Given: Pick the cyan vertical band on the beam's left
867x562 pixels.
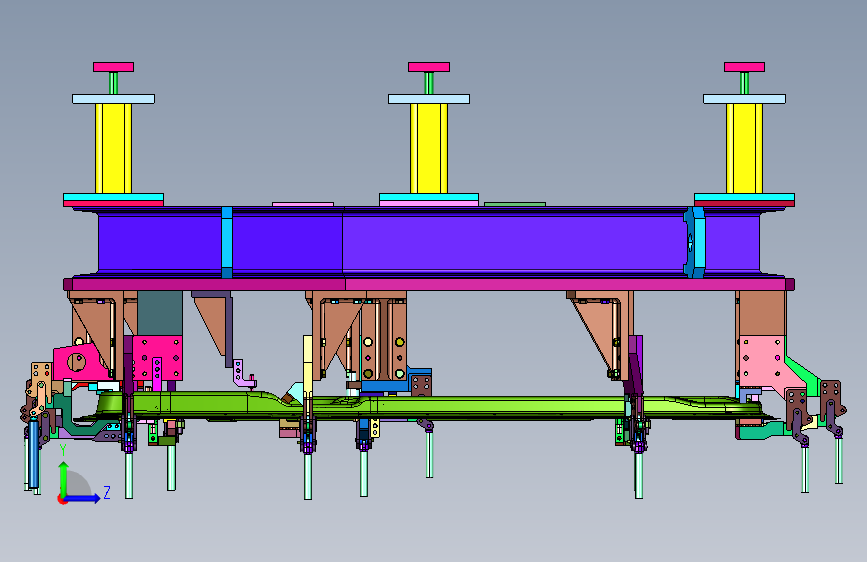Looking at the screenshot, I should point(227,242).
